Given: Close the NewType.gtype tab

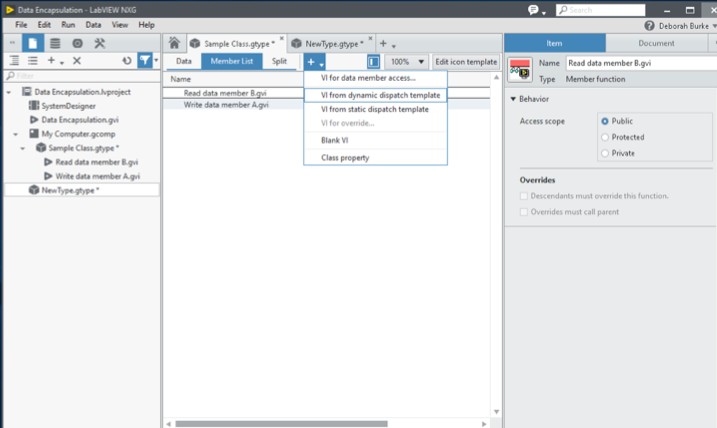Looking at the screenshot, I should (x=370, y=38).
